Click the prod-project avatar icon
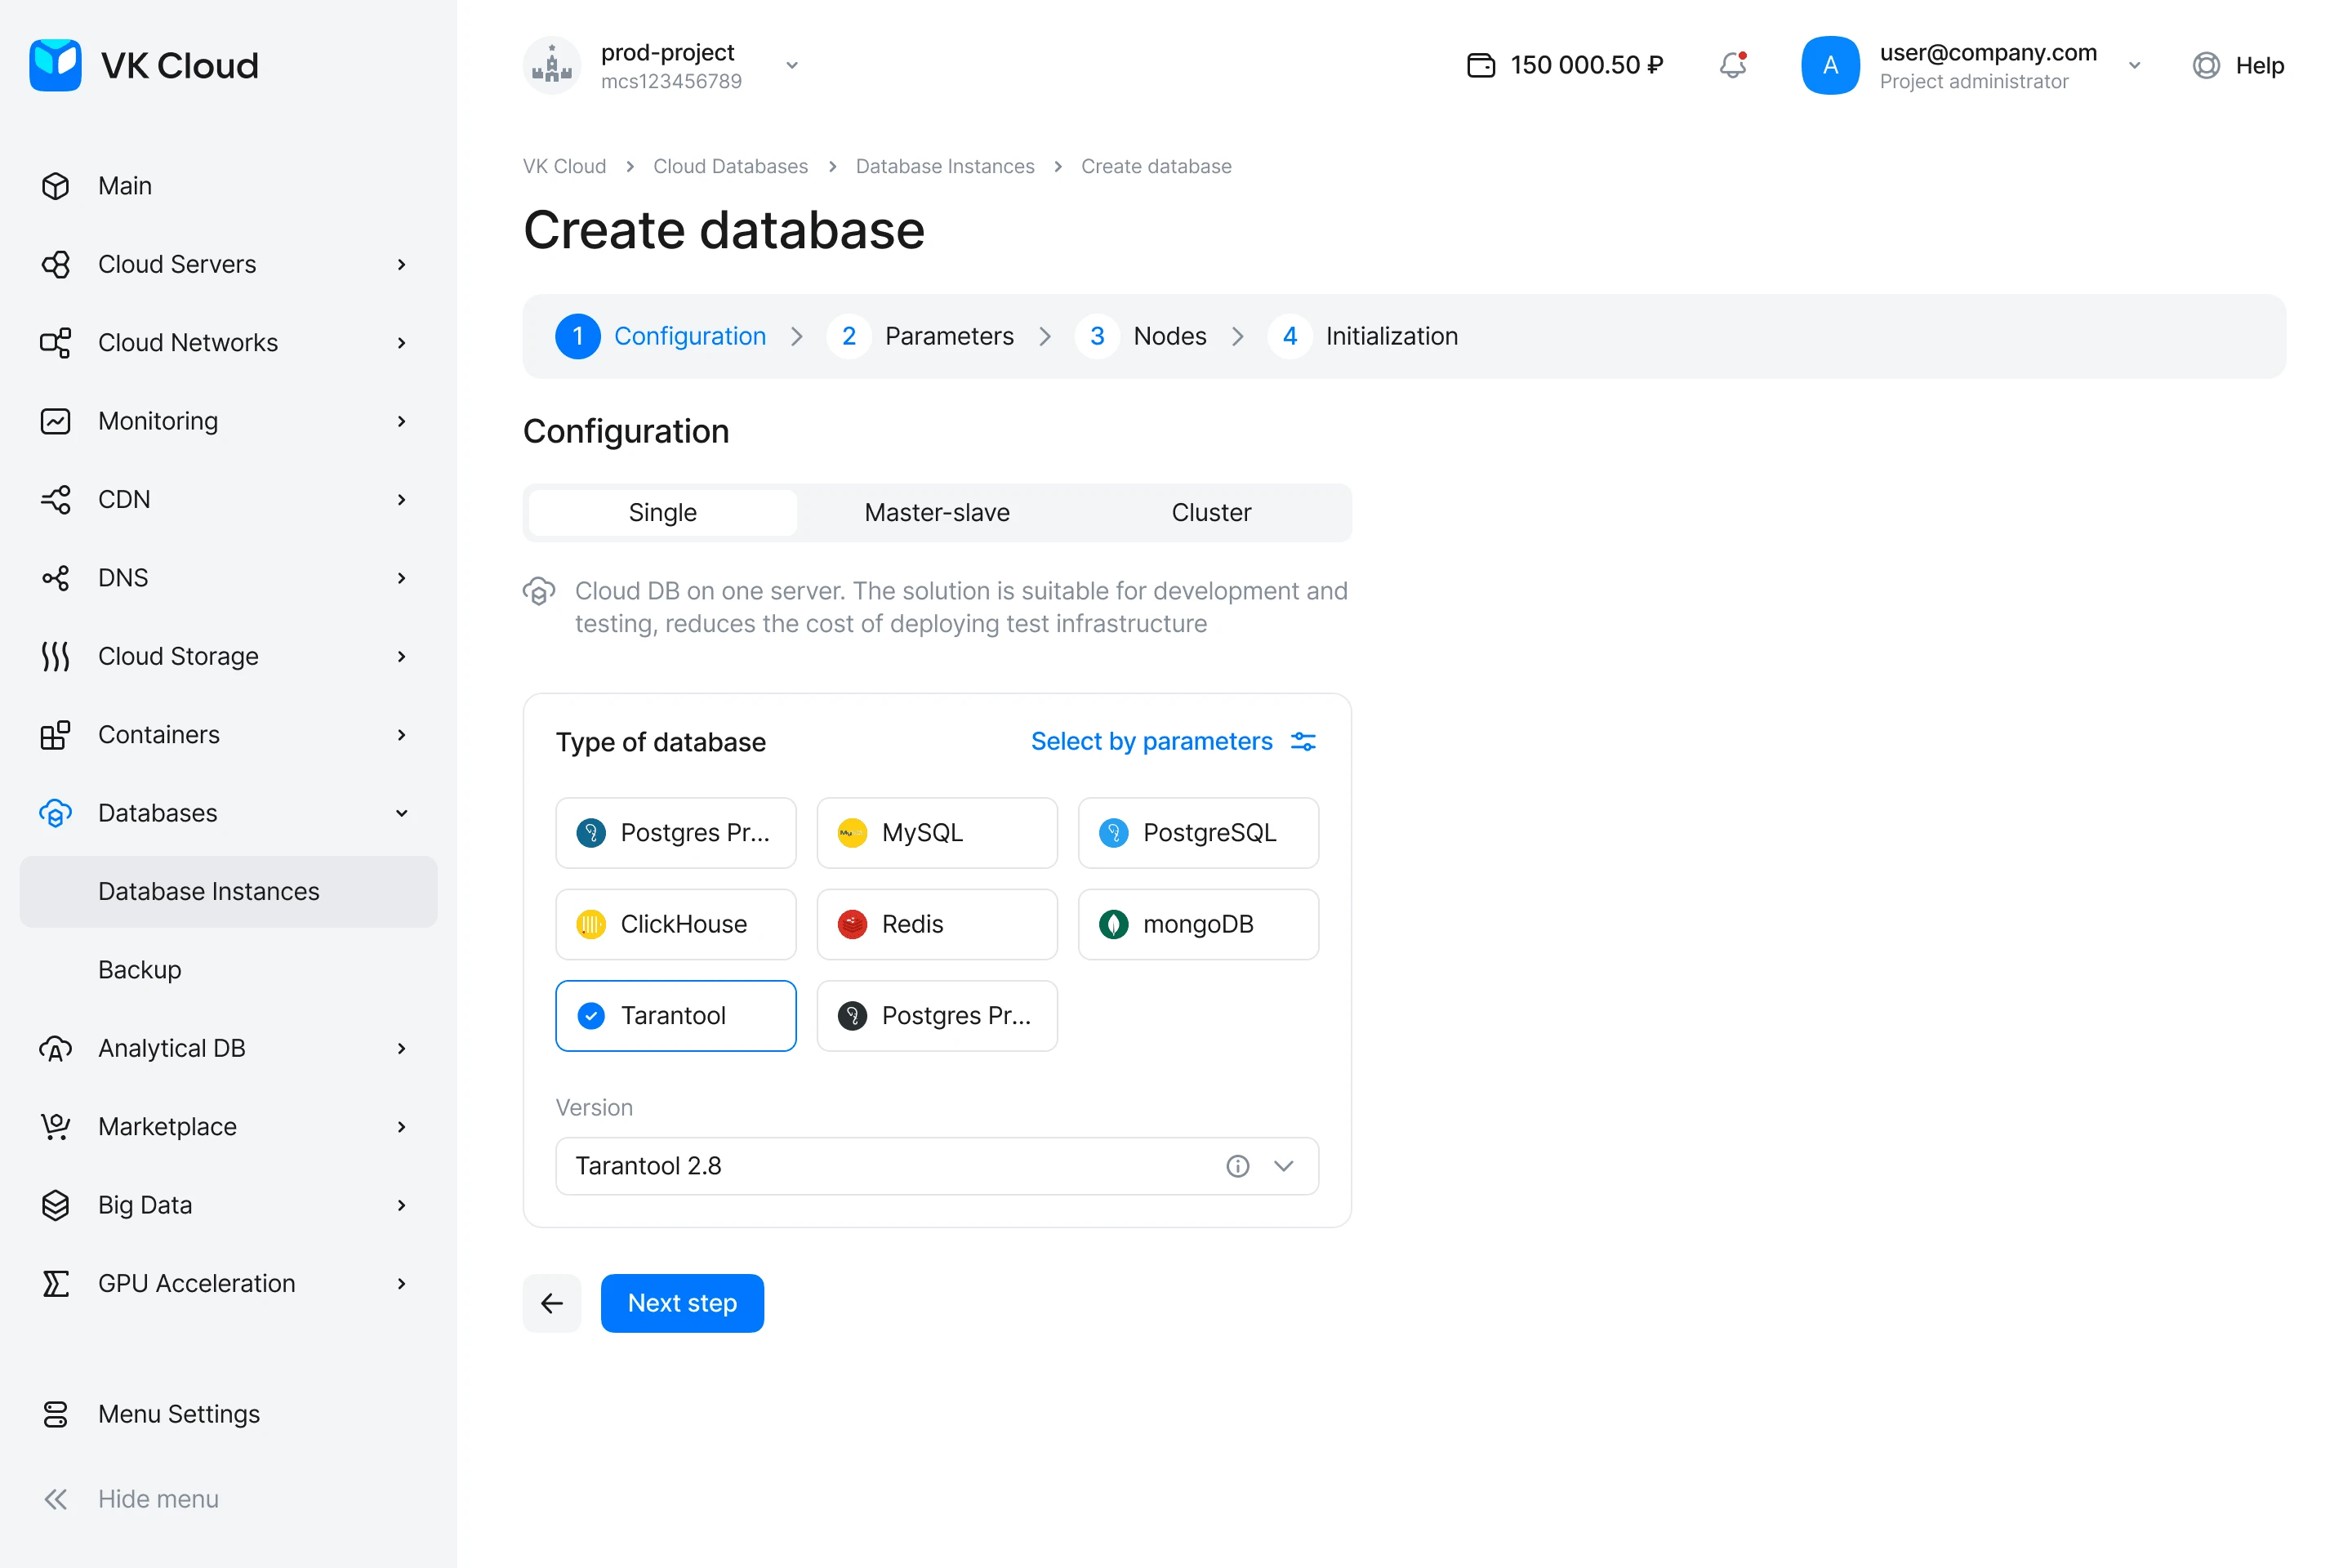Image resolution: width=2352 pixels, height=1568 pixels. (552, 65)
